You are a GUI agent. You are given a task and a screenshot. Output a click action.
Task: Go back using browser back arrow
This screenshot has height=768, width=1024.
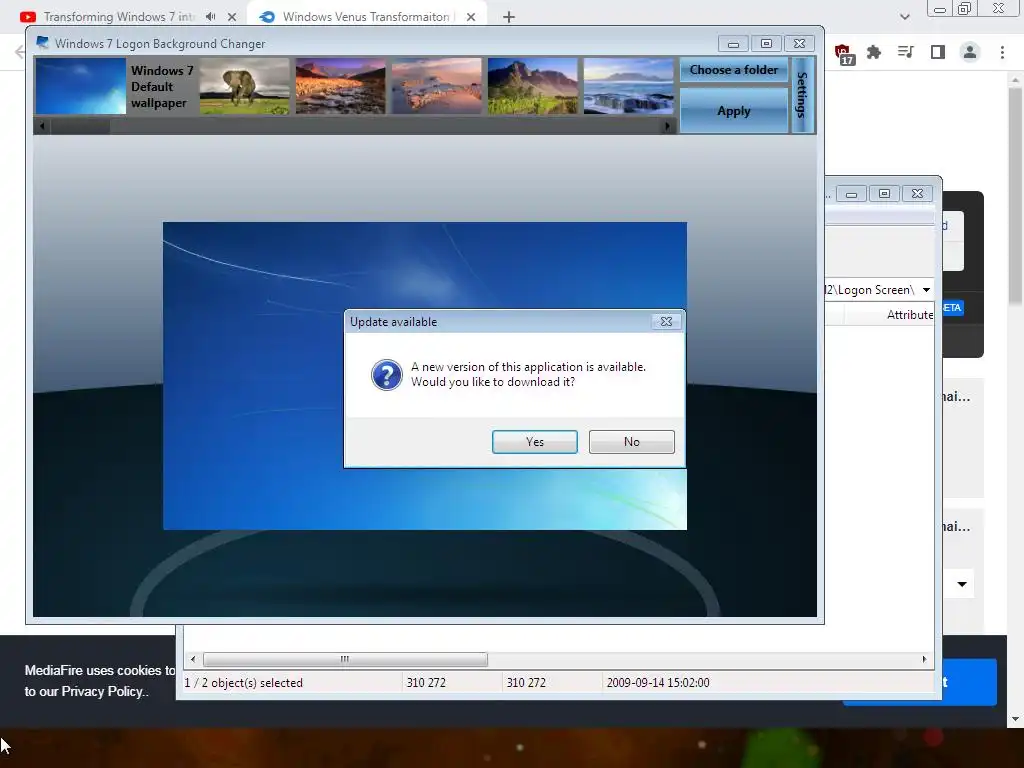(x=20, y=52)
